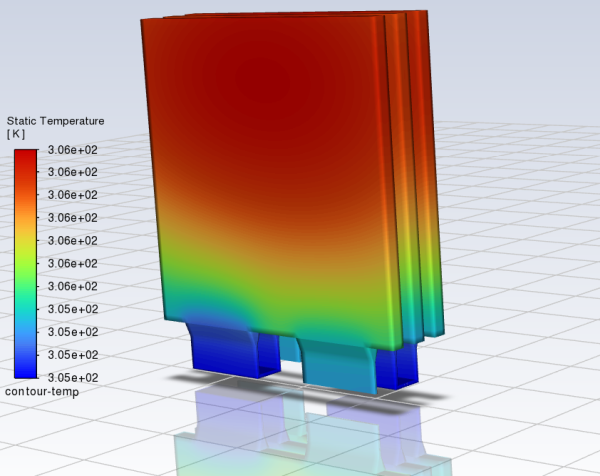The width and height of the screenshot is (600, 476).
Task: Click the contour-temp label below the legend
Action: [x=42, y=391]
